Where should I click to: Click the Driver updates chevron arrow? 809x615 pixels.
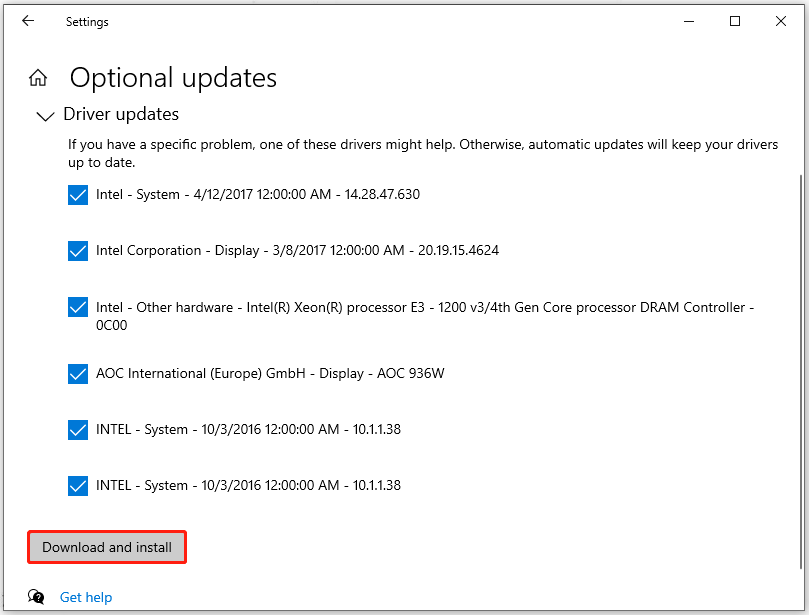tap(45, 116)
